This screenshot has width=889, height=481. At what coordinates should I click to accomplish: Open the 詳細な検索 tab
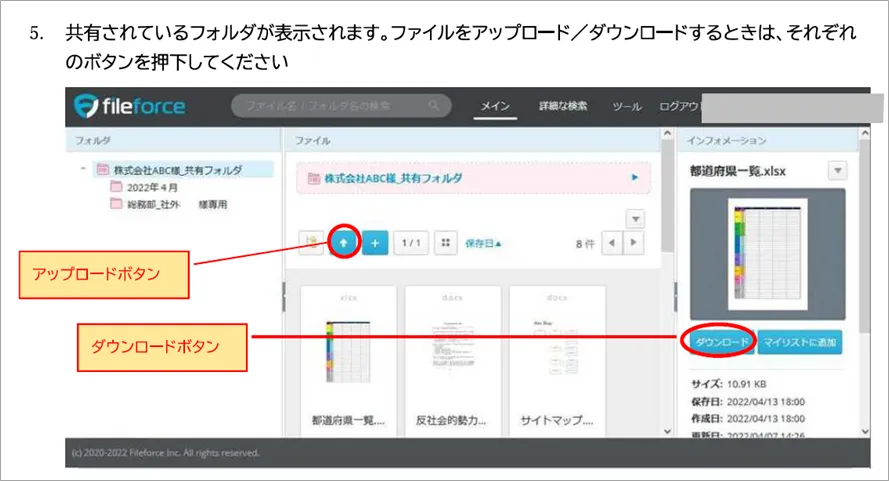(x=562, y=106)
